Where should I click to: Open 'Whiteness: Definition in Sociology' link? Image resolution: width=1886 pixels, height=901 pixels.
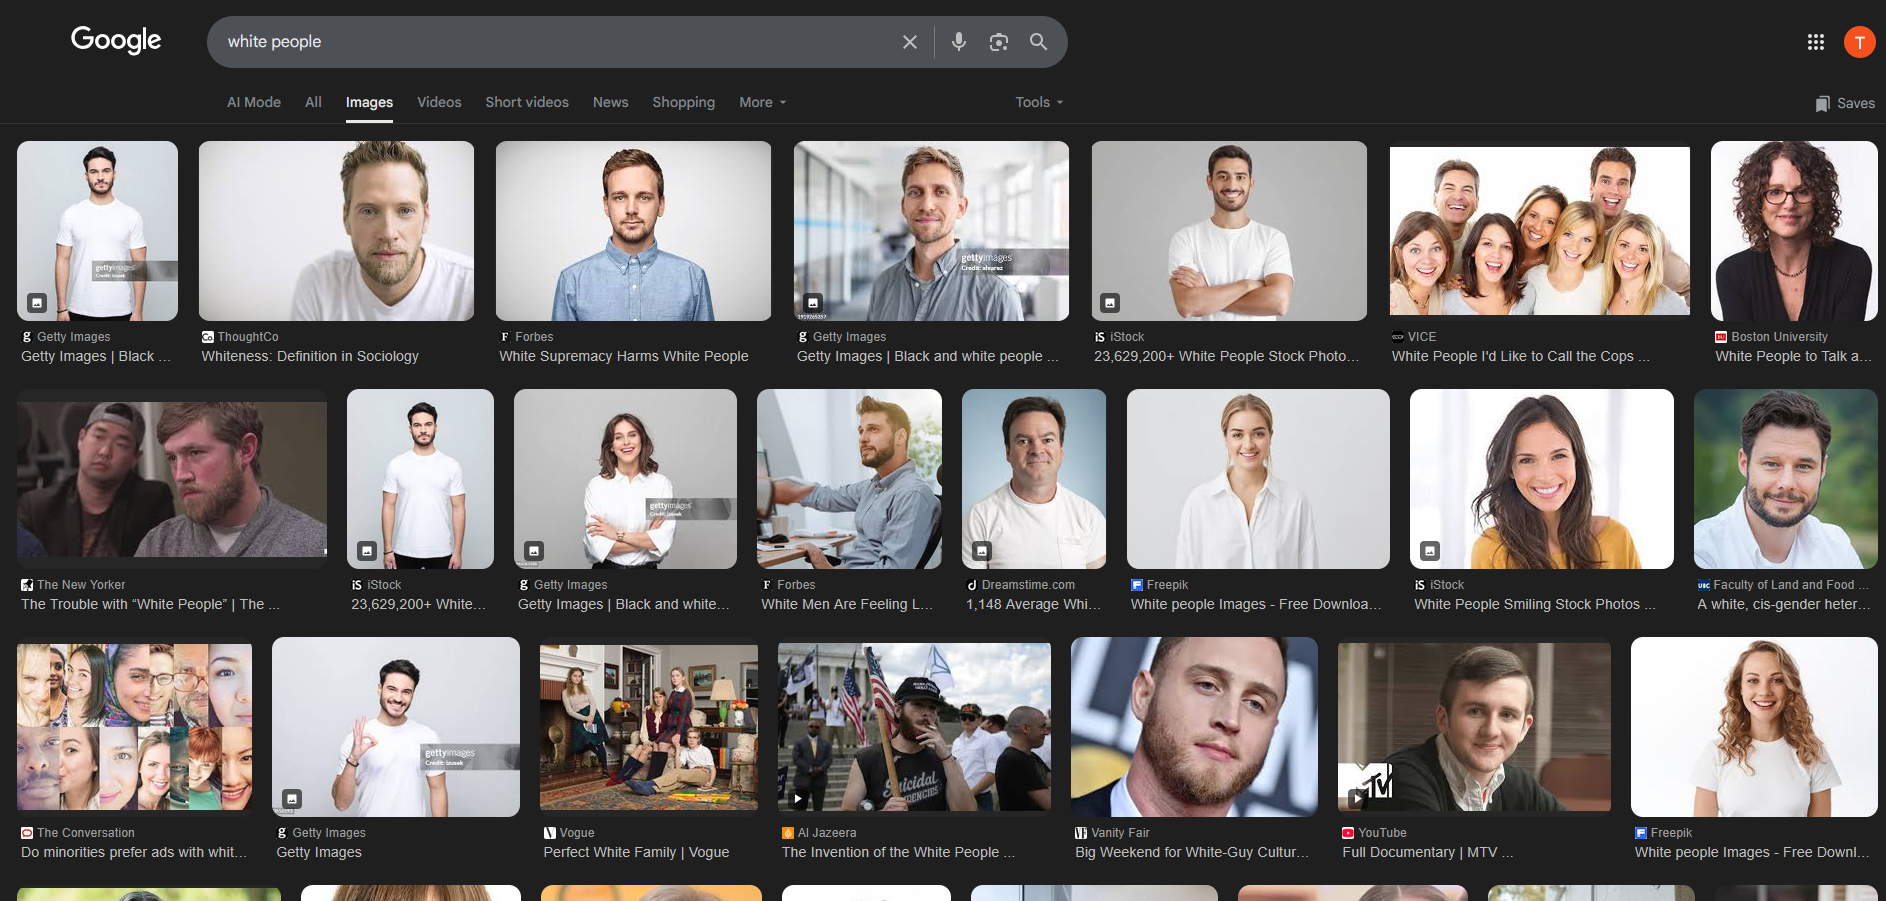pos(310,356)
